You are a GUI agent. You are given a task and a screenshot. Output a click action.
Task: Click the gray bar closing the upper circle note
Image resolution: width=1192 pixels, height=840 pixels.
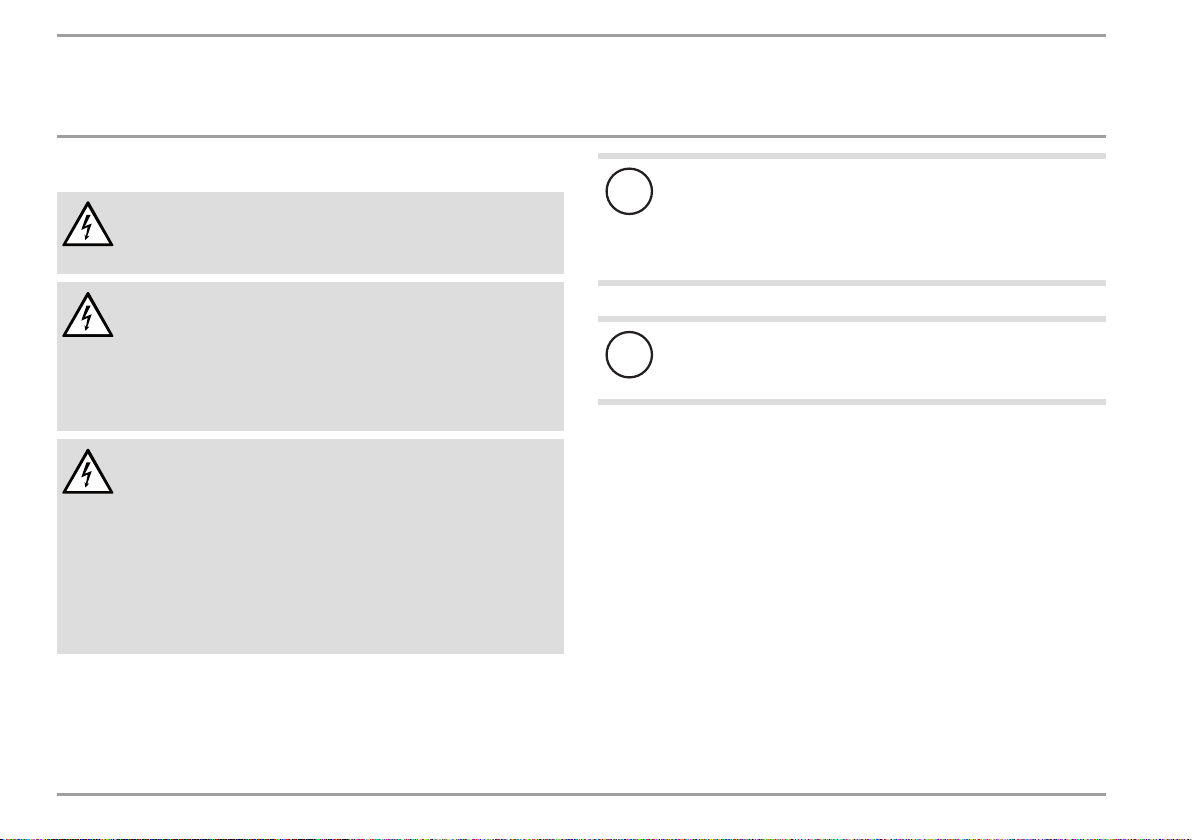coord(851,283)
